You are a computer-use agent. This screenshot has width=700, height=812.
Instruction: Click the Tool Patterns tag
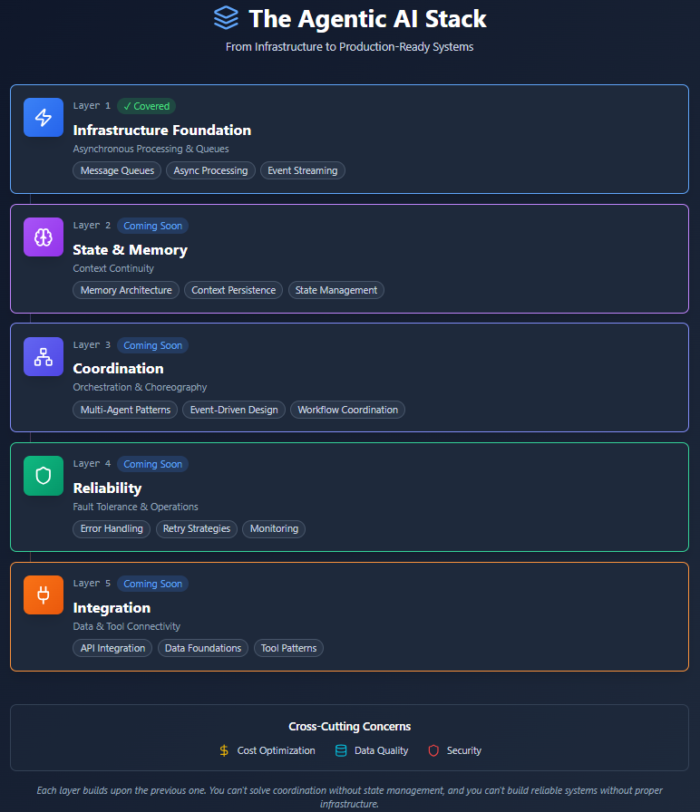[288, 648]
